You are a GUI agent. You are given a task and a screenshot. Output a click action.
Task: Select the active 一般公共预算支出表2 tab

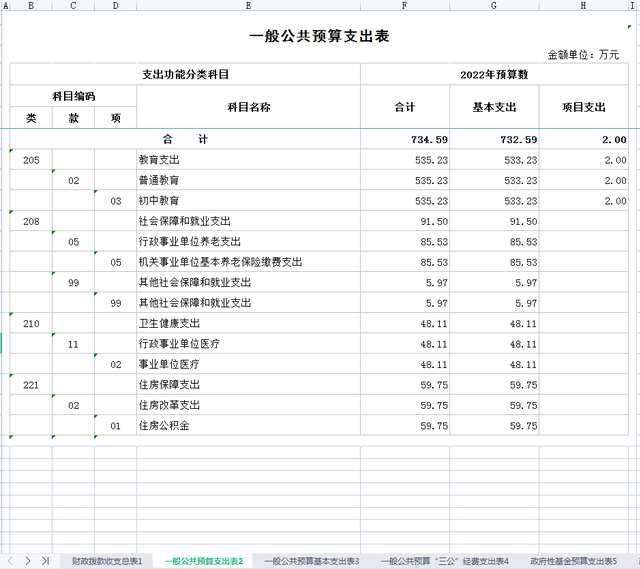pyautogui.click(x=204, y=561)
